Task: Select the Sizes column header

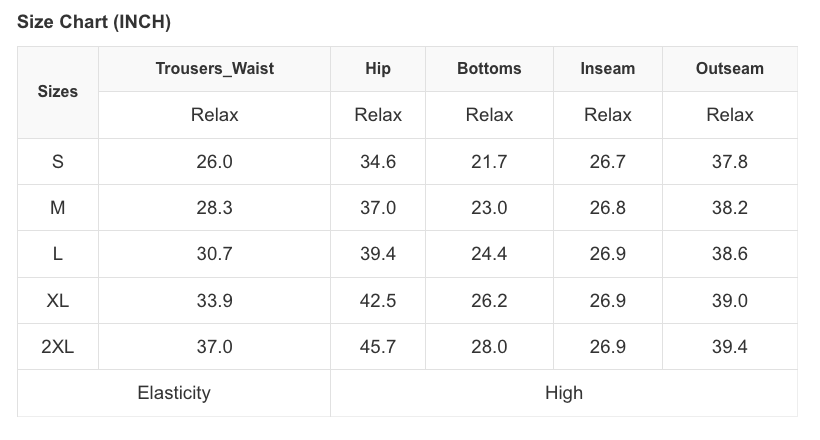Action: tap(58, 91)
